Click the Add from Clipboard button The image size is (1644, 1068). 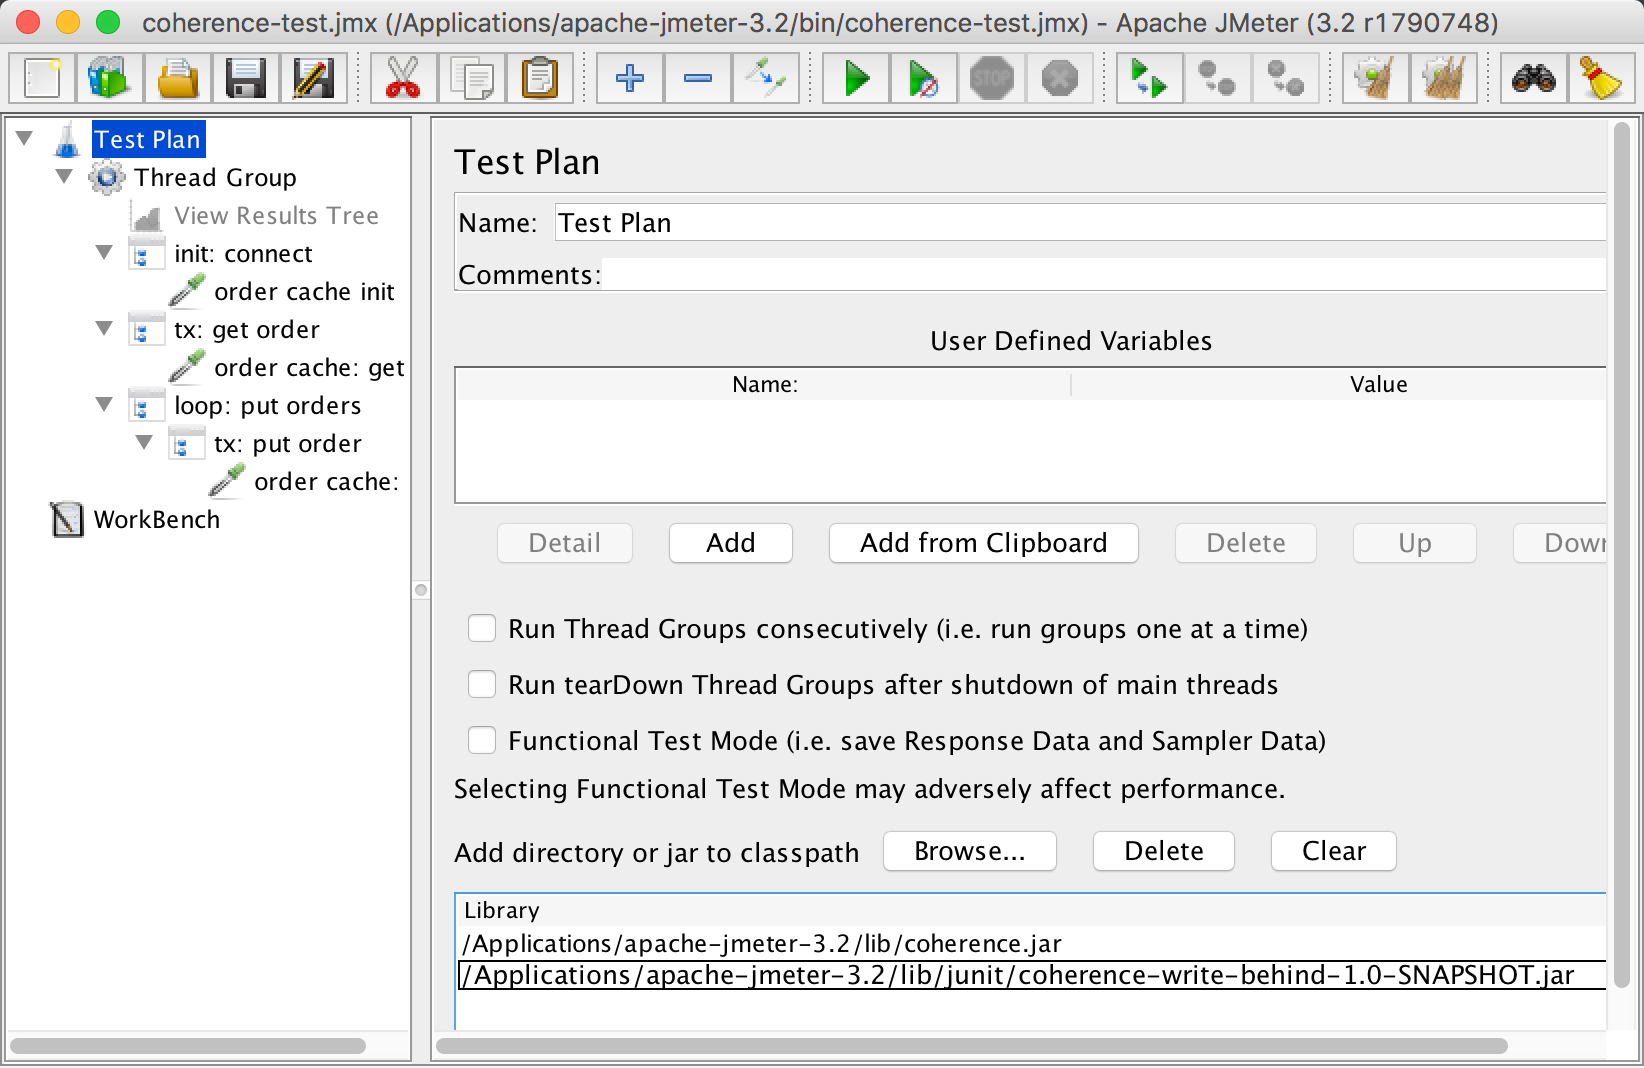click(x=984, y=543)
